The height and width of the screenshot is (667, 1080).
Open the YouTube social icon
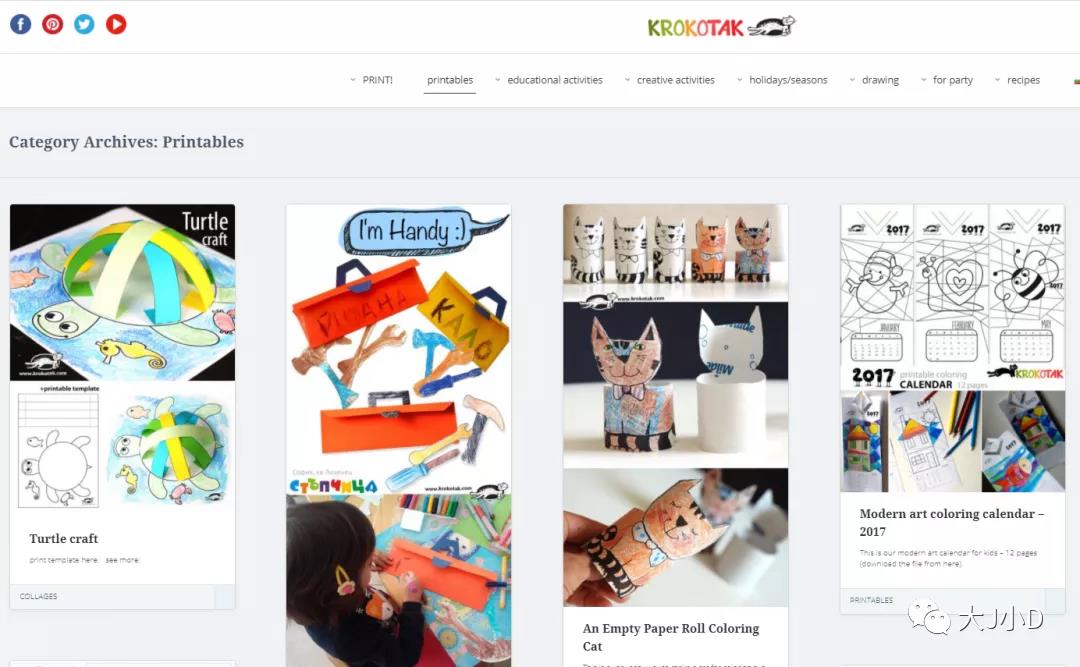coord(116,24)
